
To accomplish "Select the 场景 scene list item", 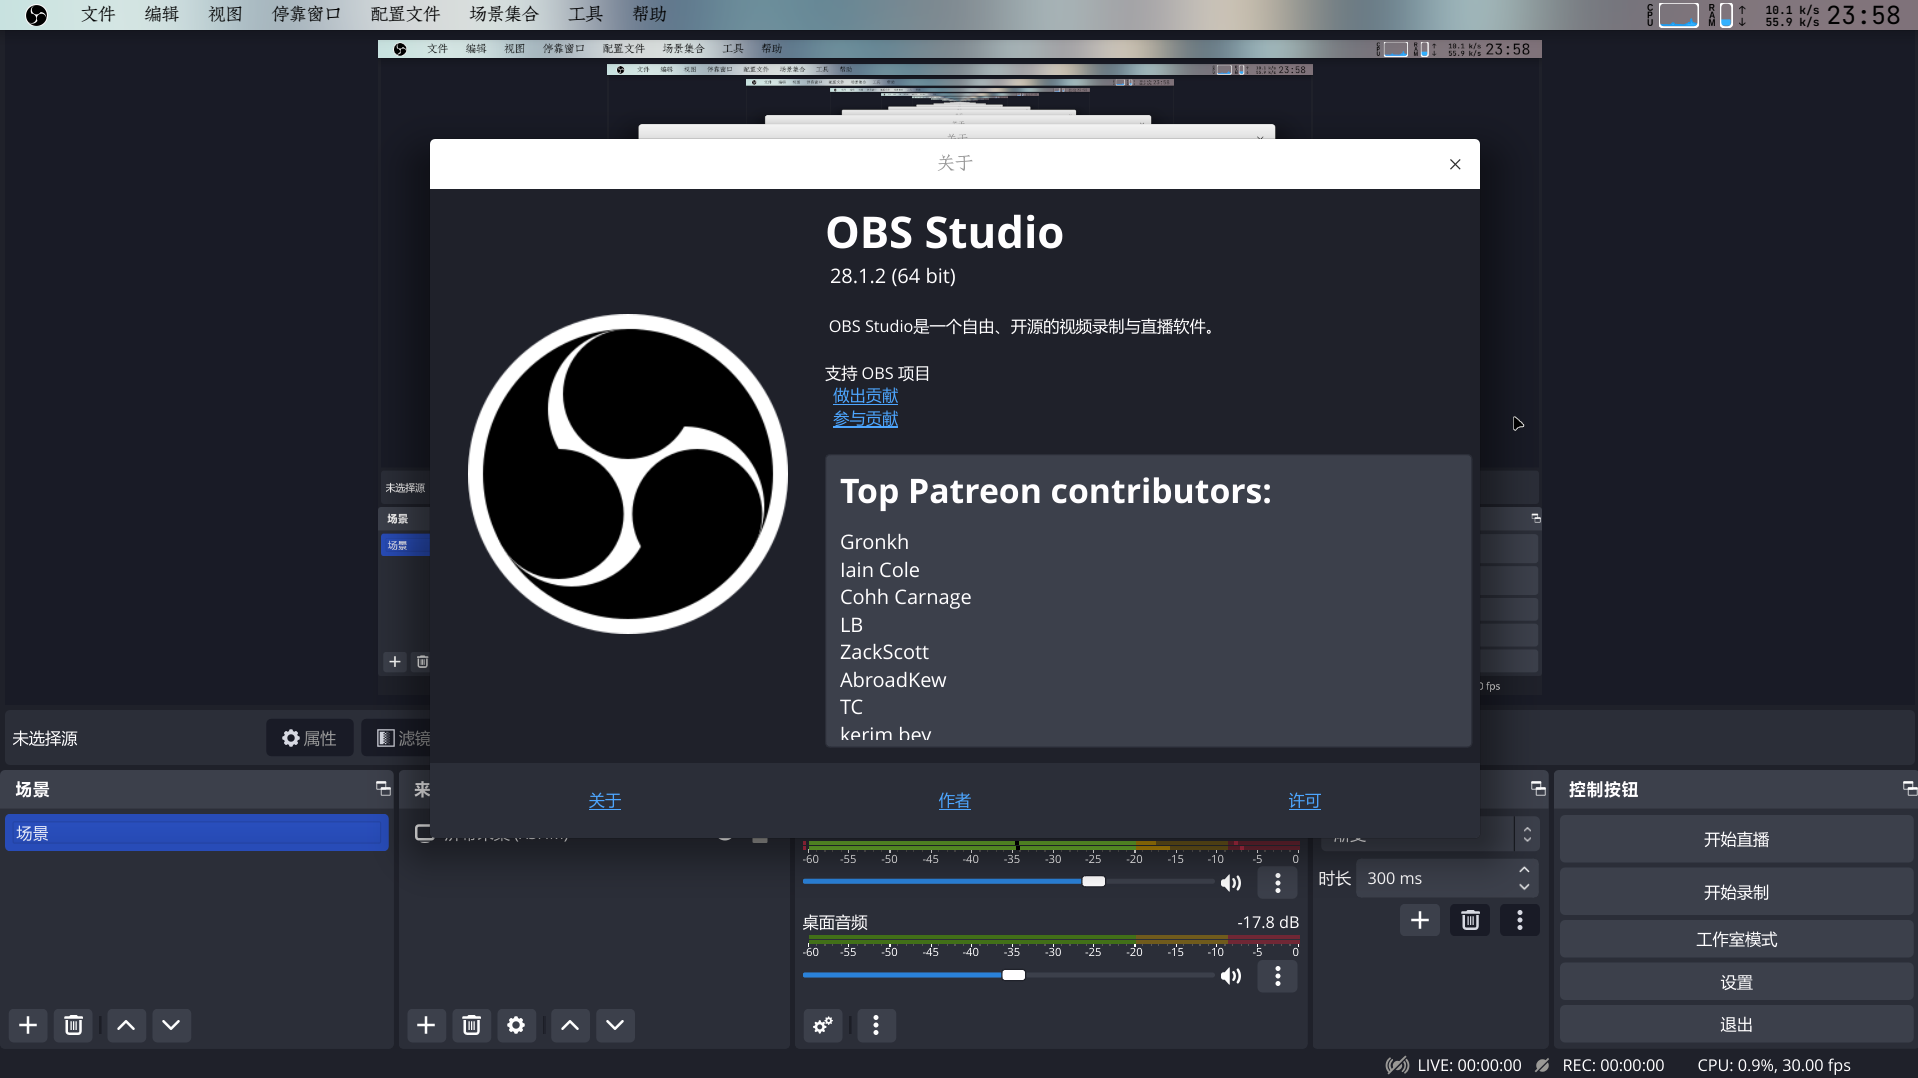I will pos(196,833).
